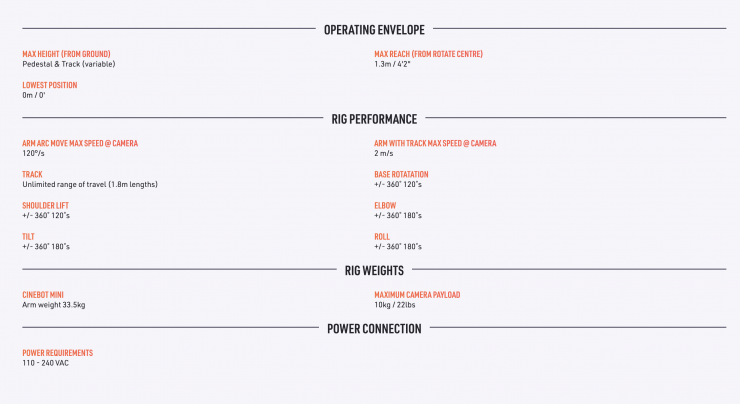Click Arm With Track Max Speed label
The width and height of the screenshot is (740, 404).
pos(435,143)
